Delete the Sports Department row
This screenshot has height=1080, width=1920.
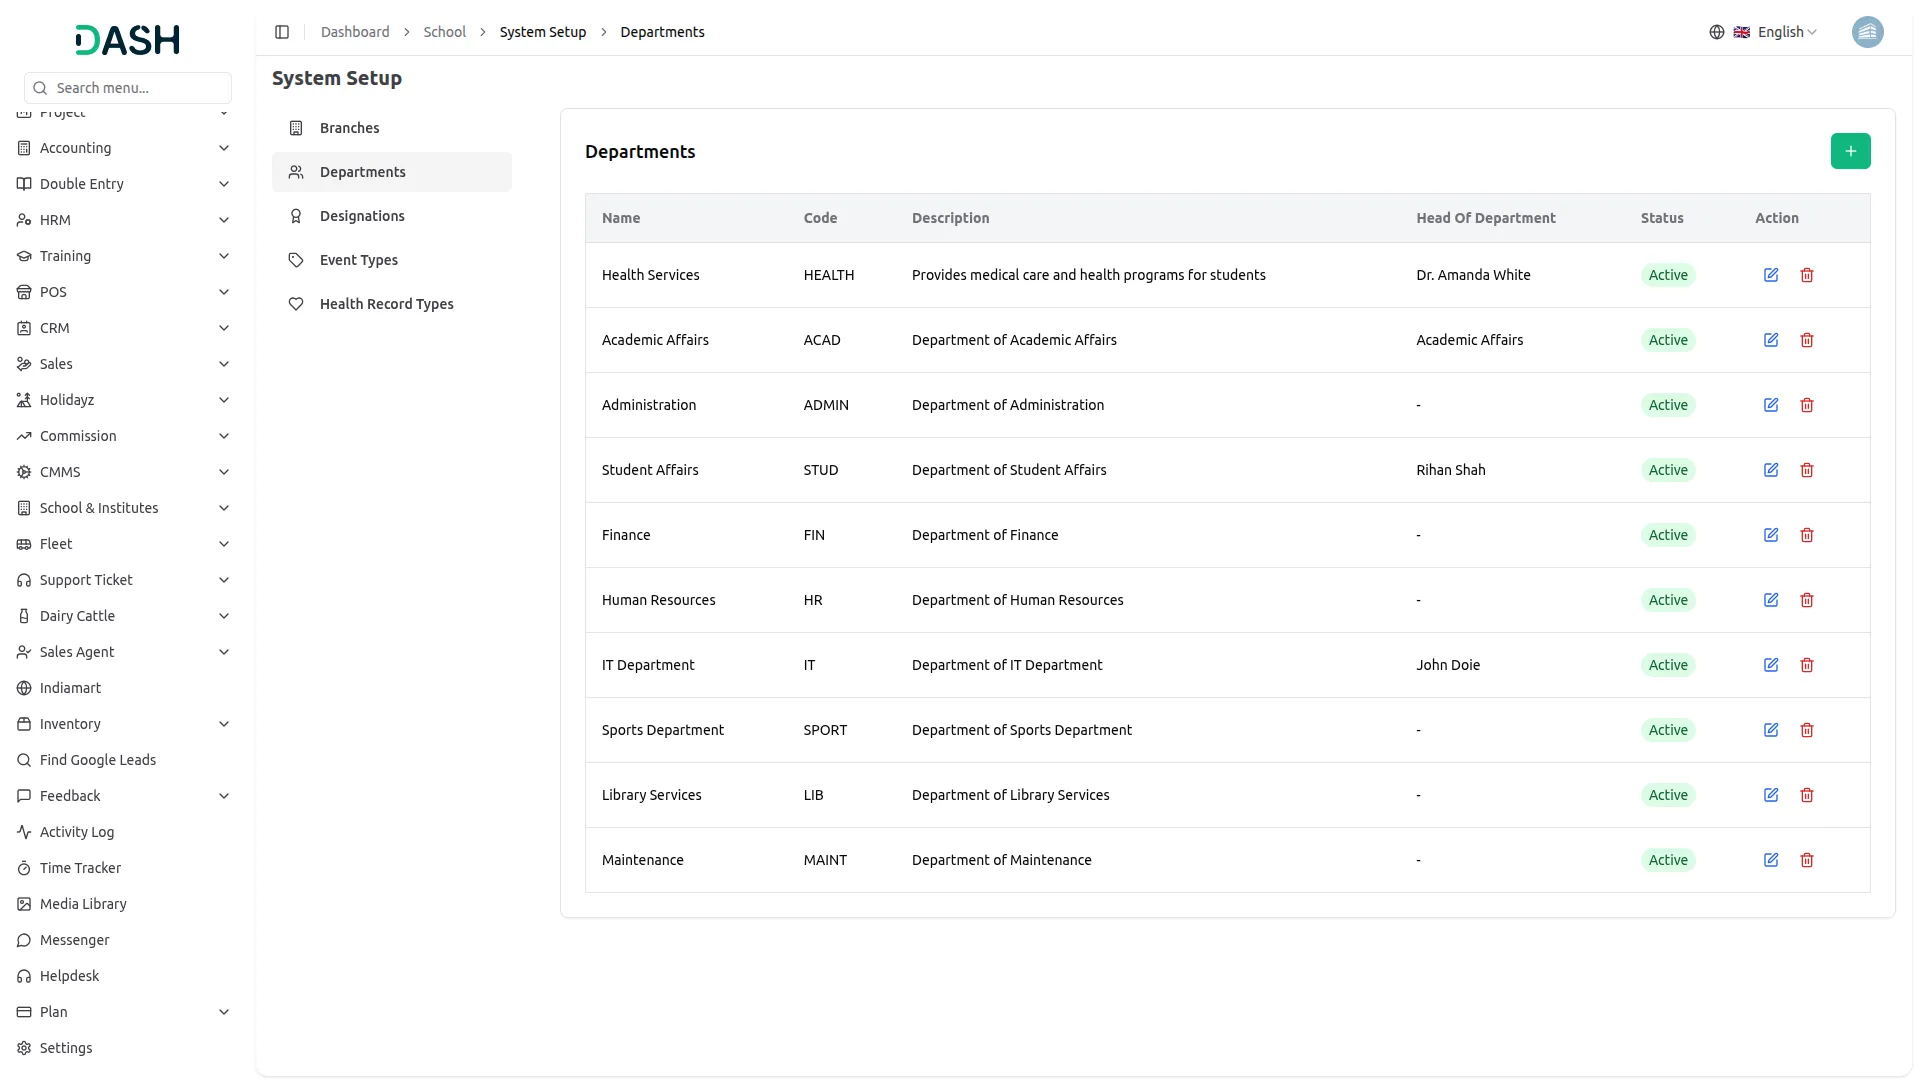(1806, 730)
